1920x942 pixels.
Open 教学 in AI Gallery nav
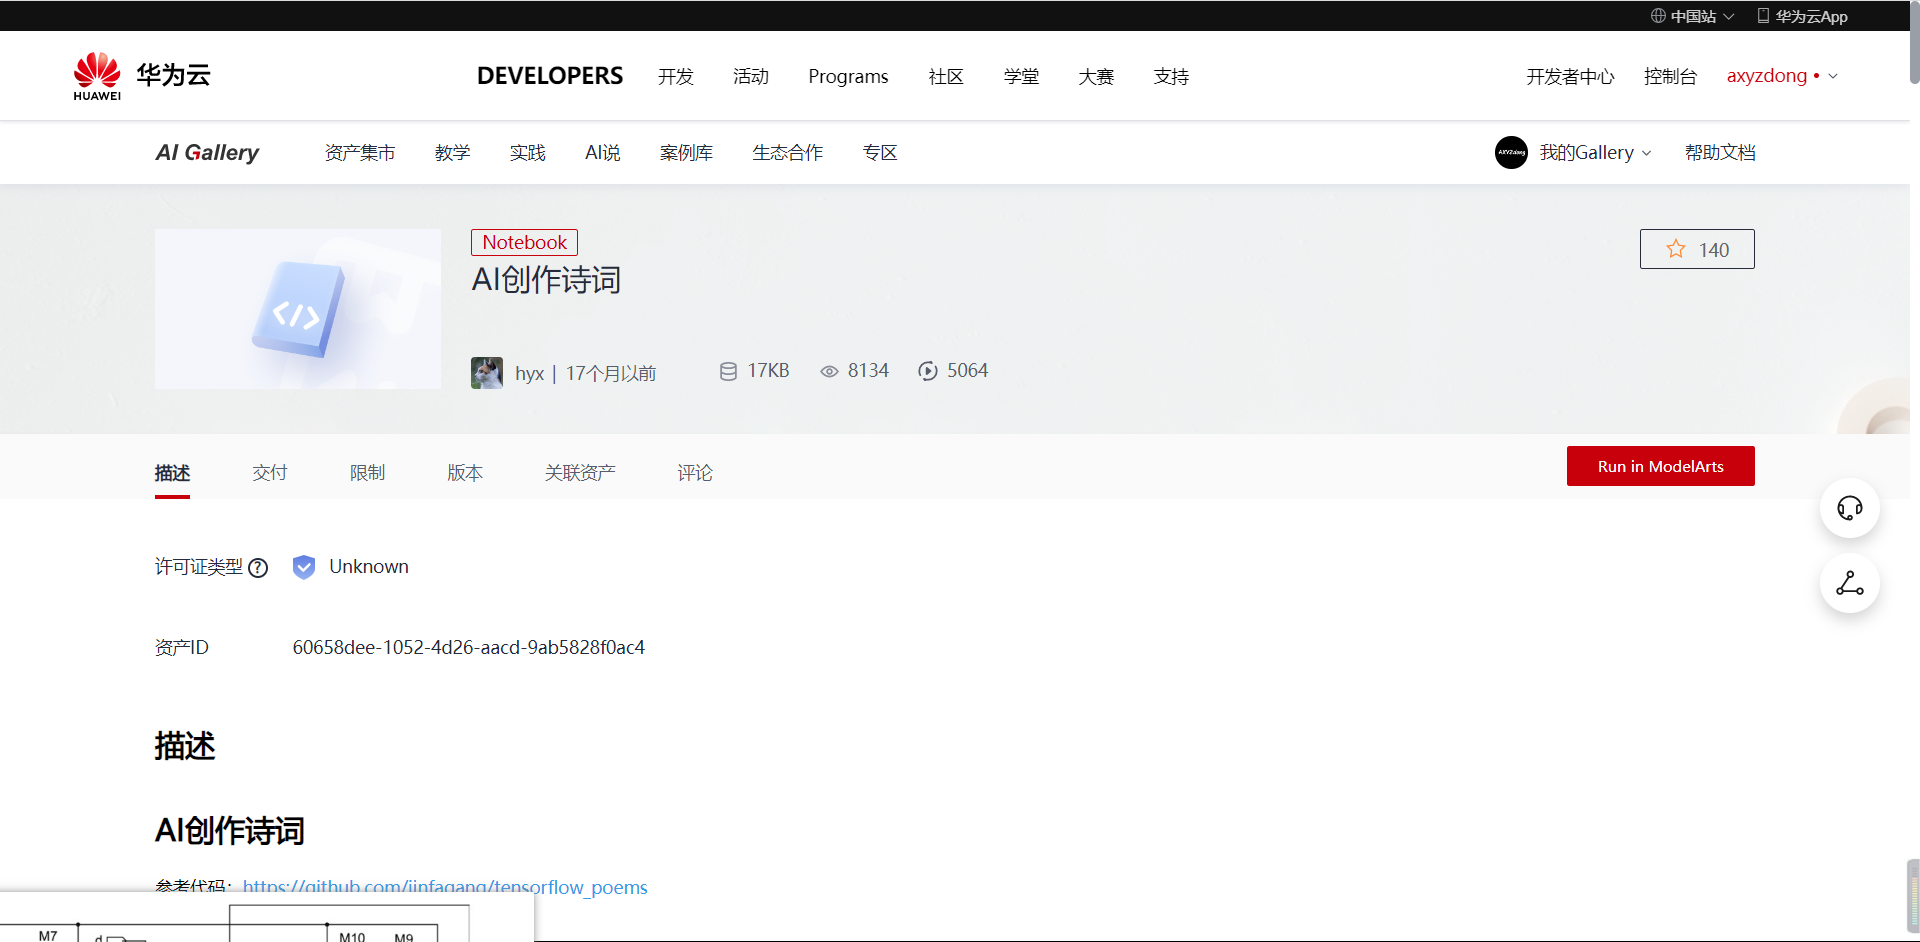point(453,152)
